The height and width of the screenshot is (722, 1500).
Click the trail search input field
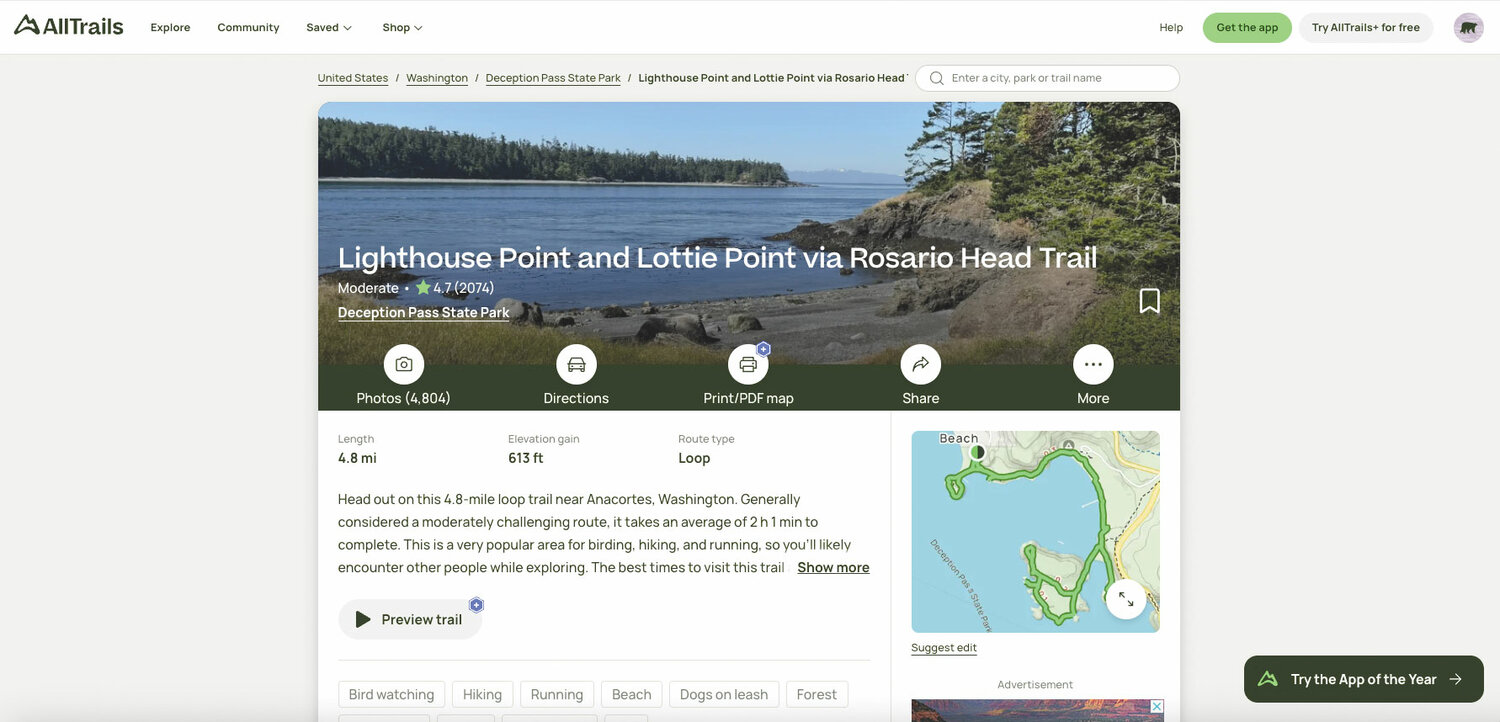[1047, 78]
